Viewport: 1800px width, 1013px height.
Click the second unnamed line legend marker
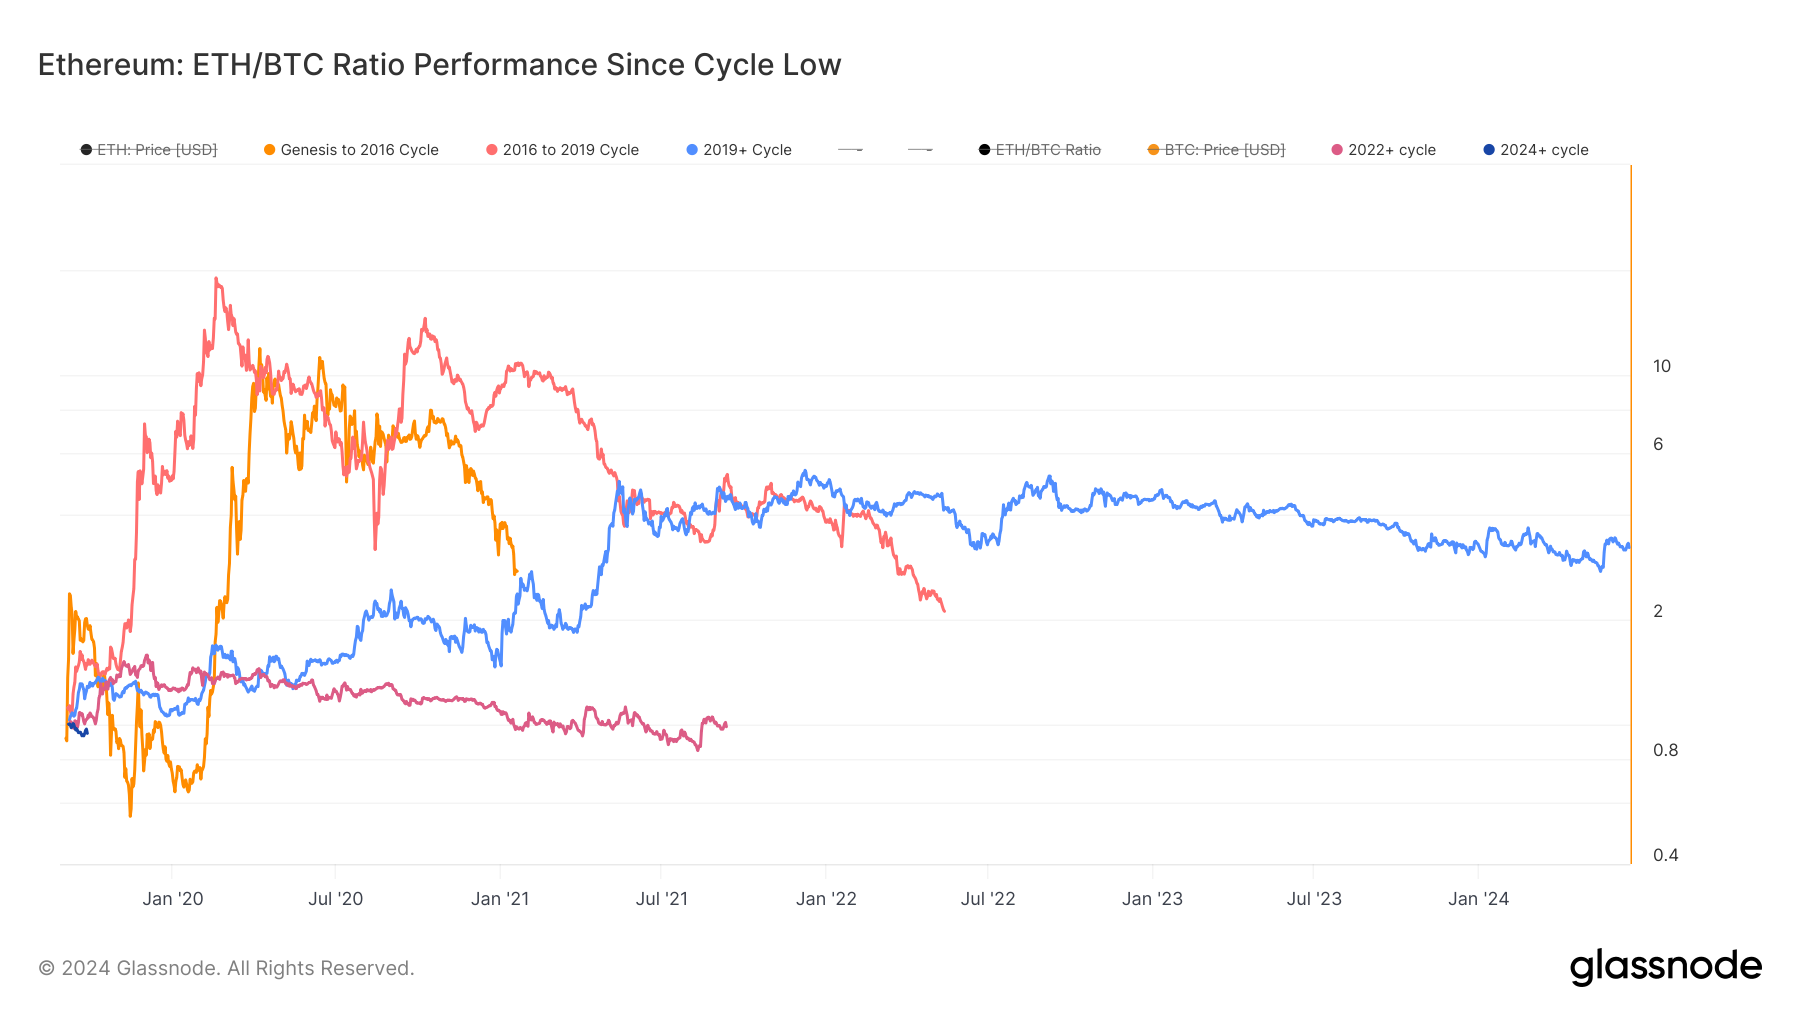[920, 150]
